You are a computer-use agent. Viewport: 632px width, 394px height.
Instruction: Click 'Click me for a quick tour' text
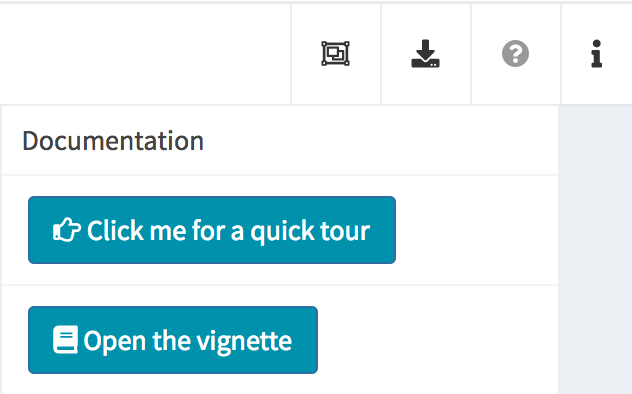pyautogui.click(x=229, y=231)
